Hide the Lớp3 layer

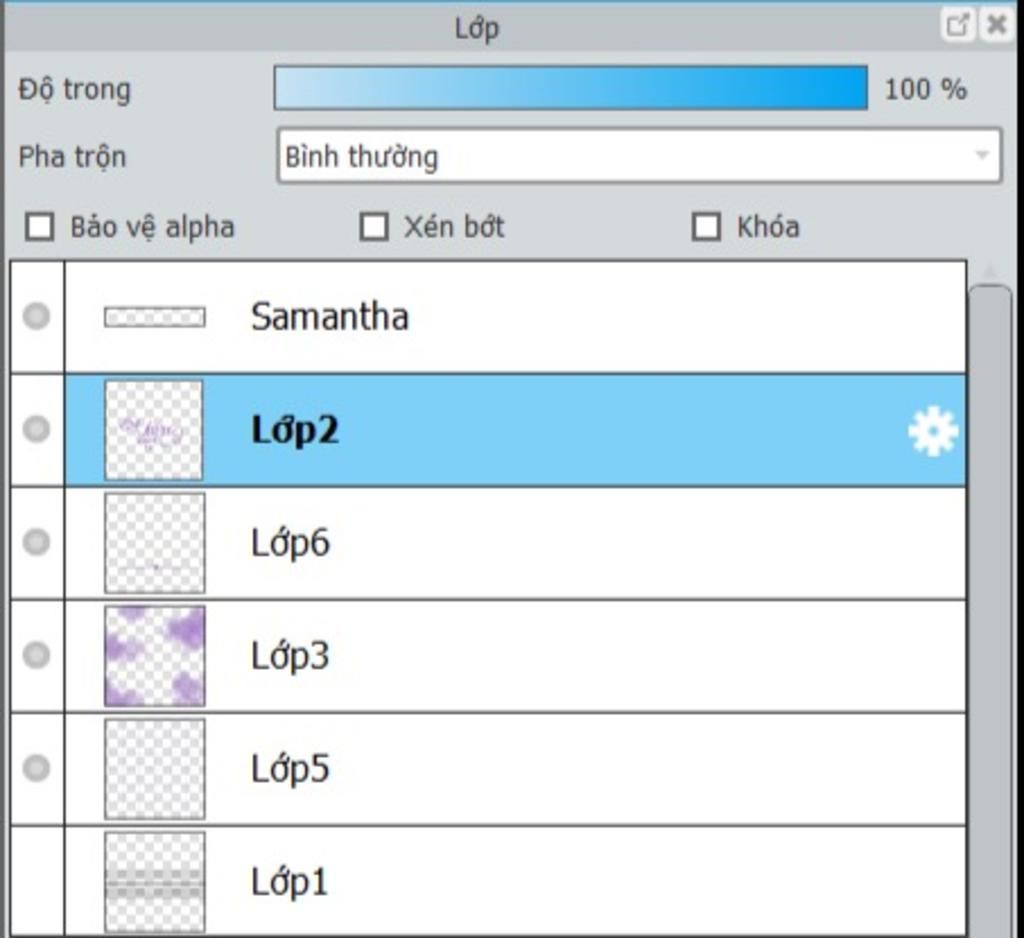pyautogui.click(x=37, y=655)
